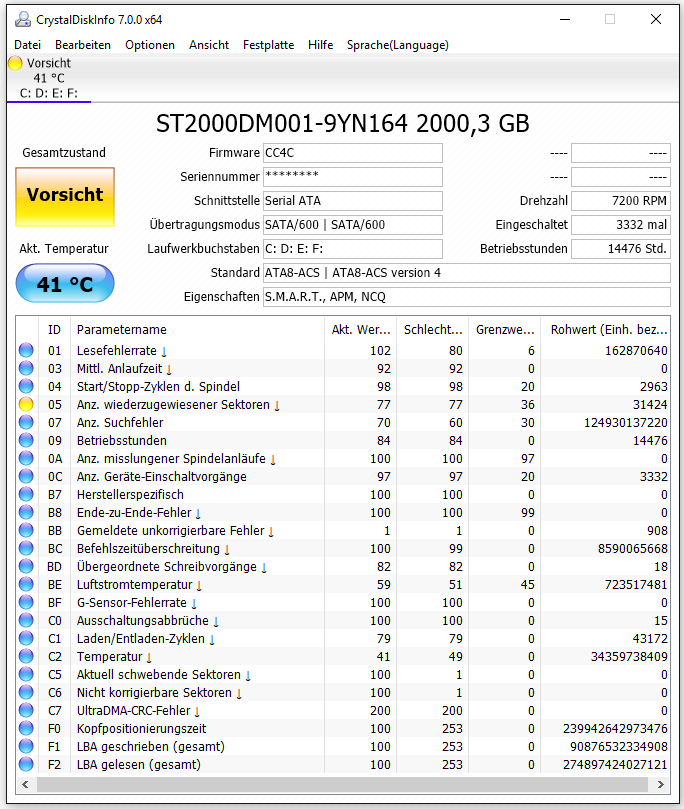Click the Grenzwe... column header
684x809 pixels.
pyautogui.click(x=504, y=330)
